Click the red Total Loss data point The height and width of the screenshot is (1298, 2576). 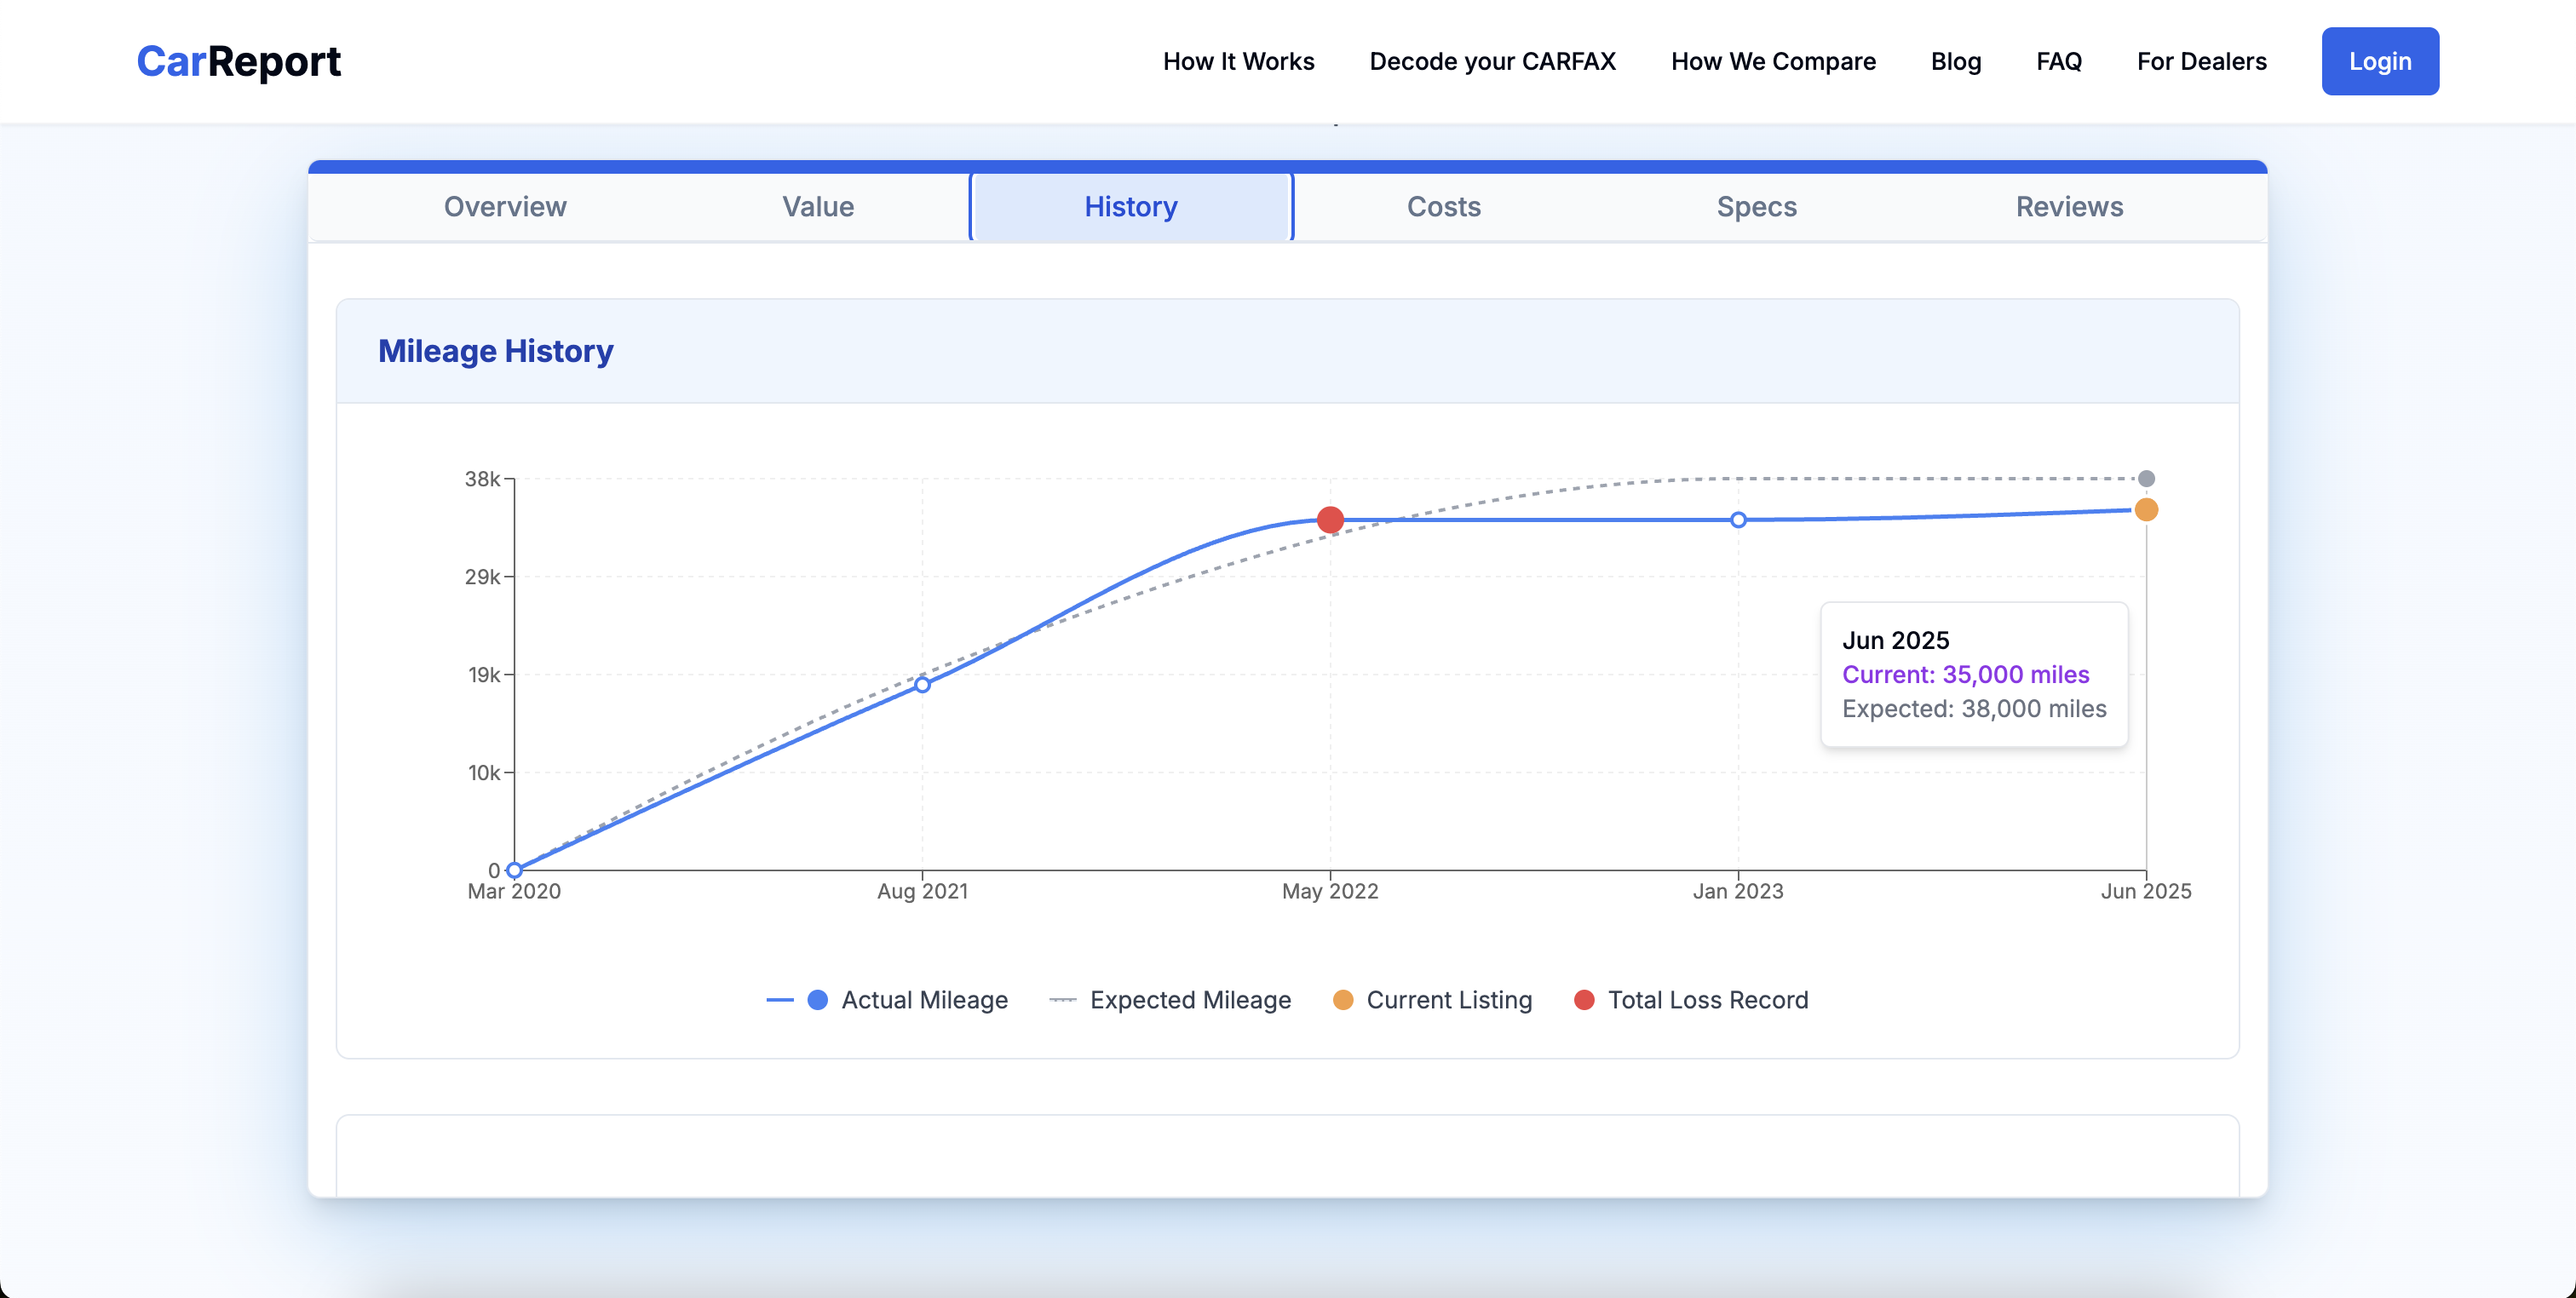(x=1330, y=520)
